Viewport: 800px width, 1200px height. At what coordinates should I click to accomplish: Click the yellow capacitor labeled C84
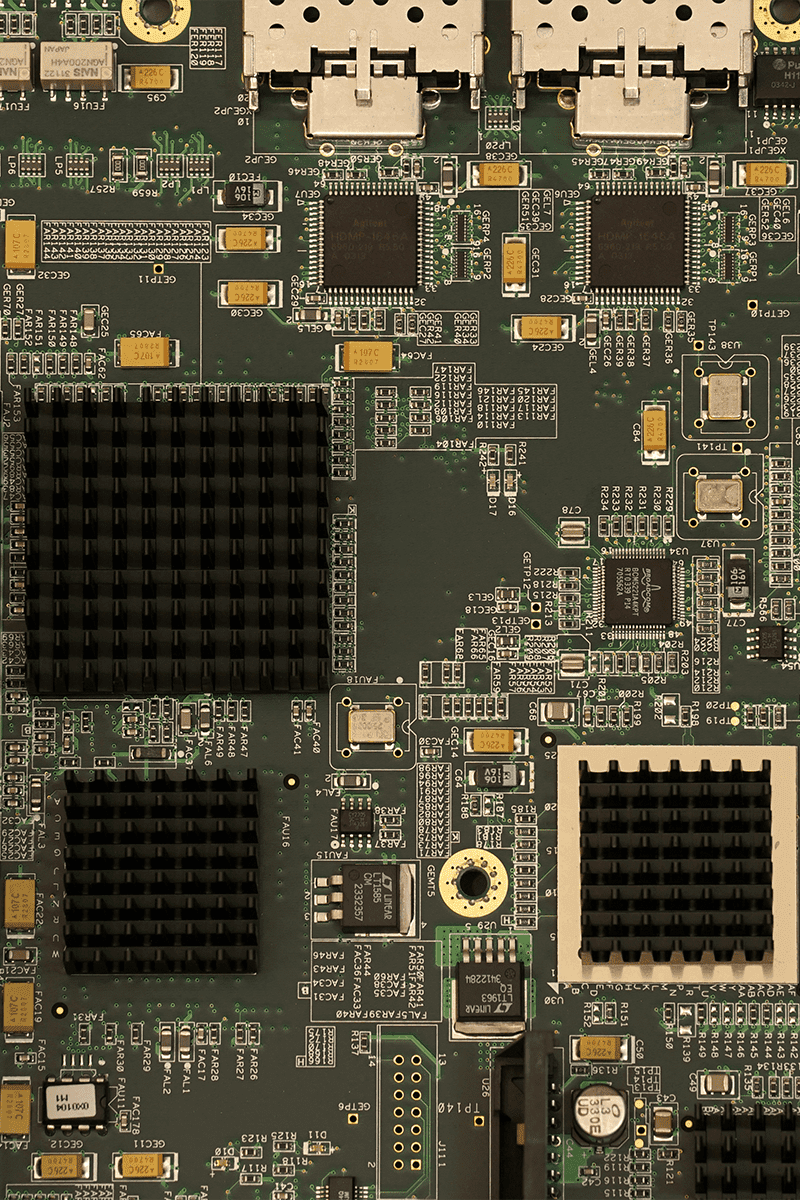pyautogui.click(x=656, y=432)
